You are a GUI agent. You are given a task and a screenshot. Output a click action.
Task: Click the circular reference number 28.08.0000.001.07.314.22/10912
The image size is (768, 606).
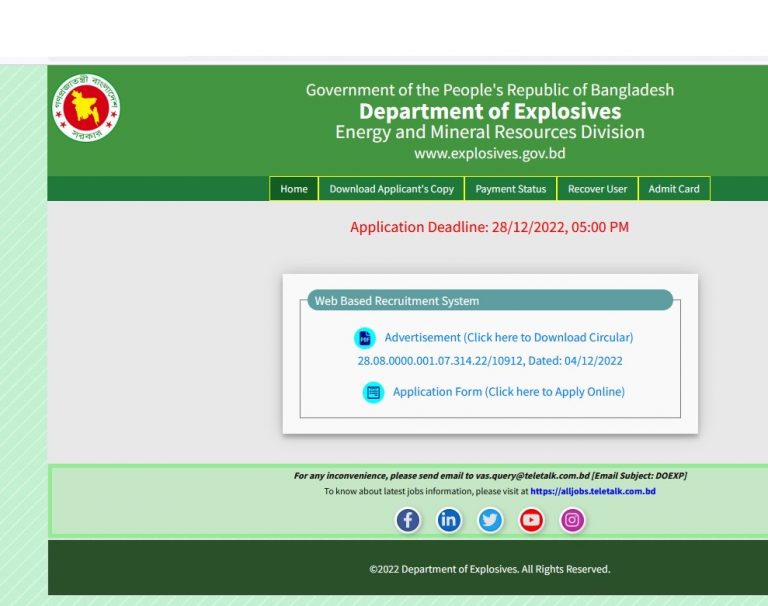point(440,361)
